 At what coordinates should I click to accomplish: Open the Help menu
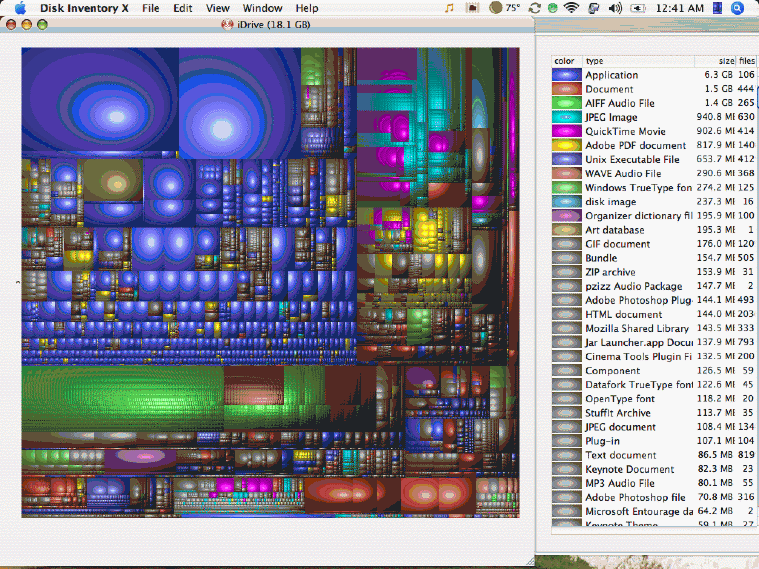307,8
